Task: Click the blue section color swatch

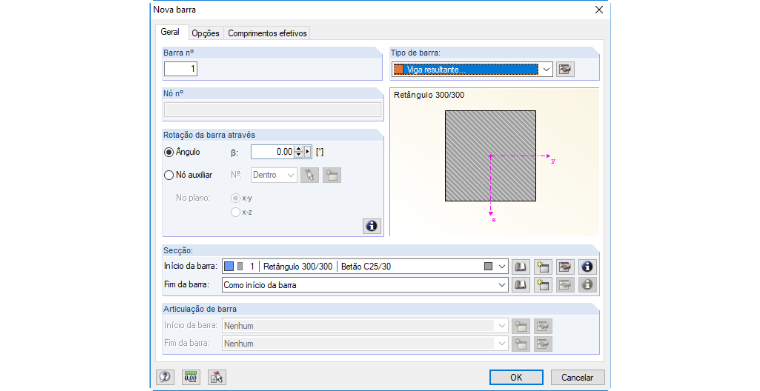Action: (229, 266)
